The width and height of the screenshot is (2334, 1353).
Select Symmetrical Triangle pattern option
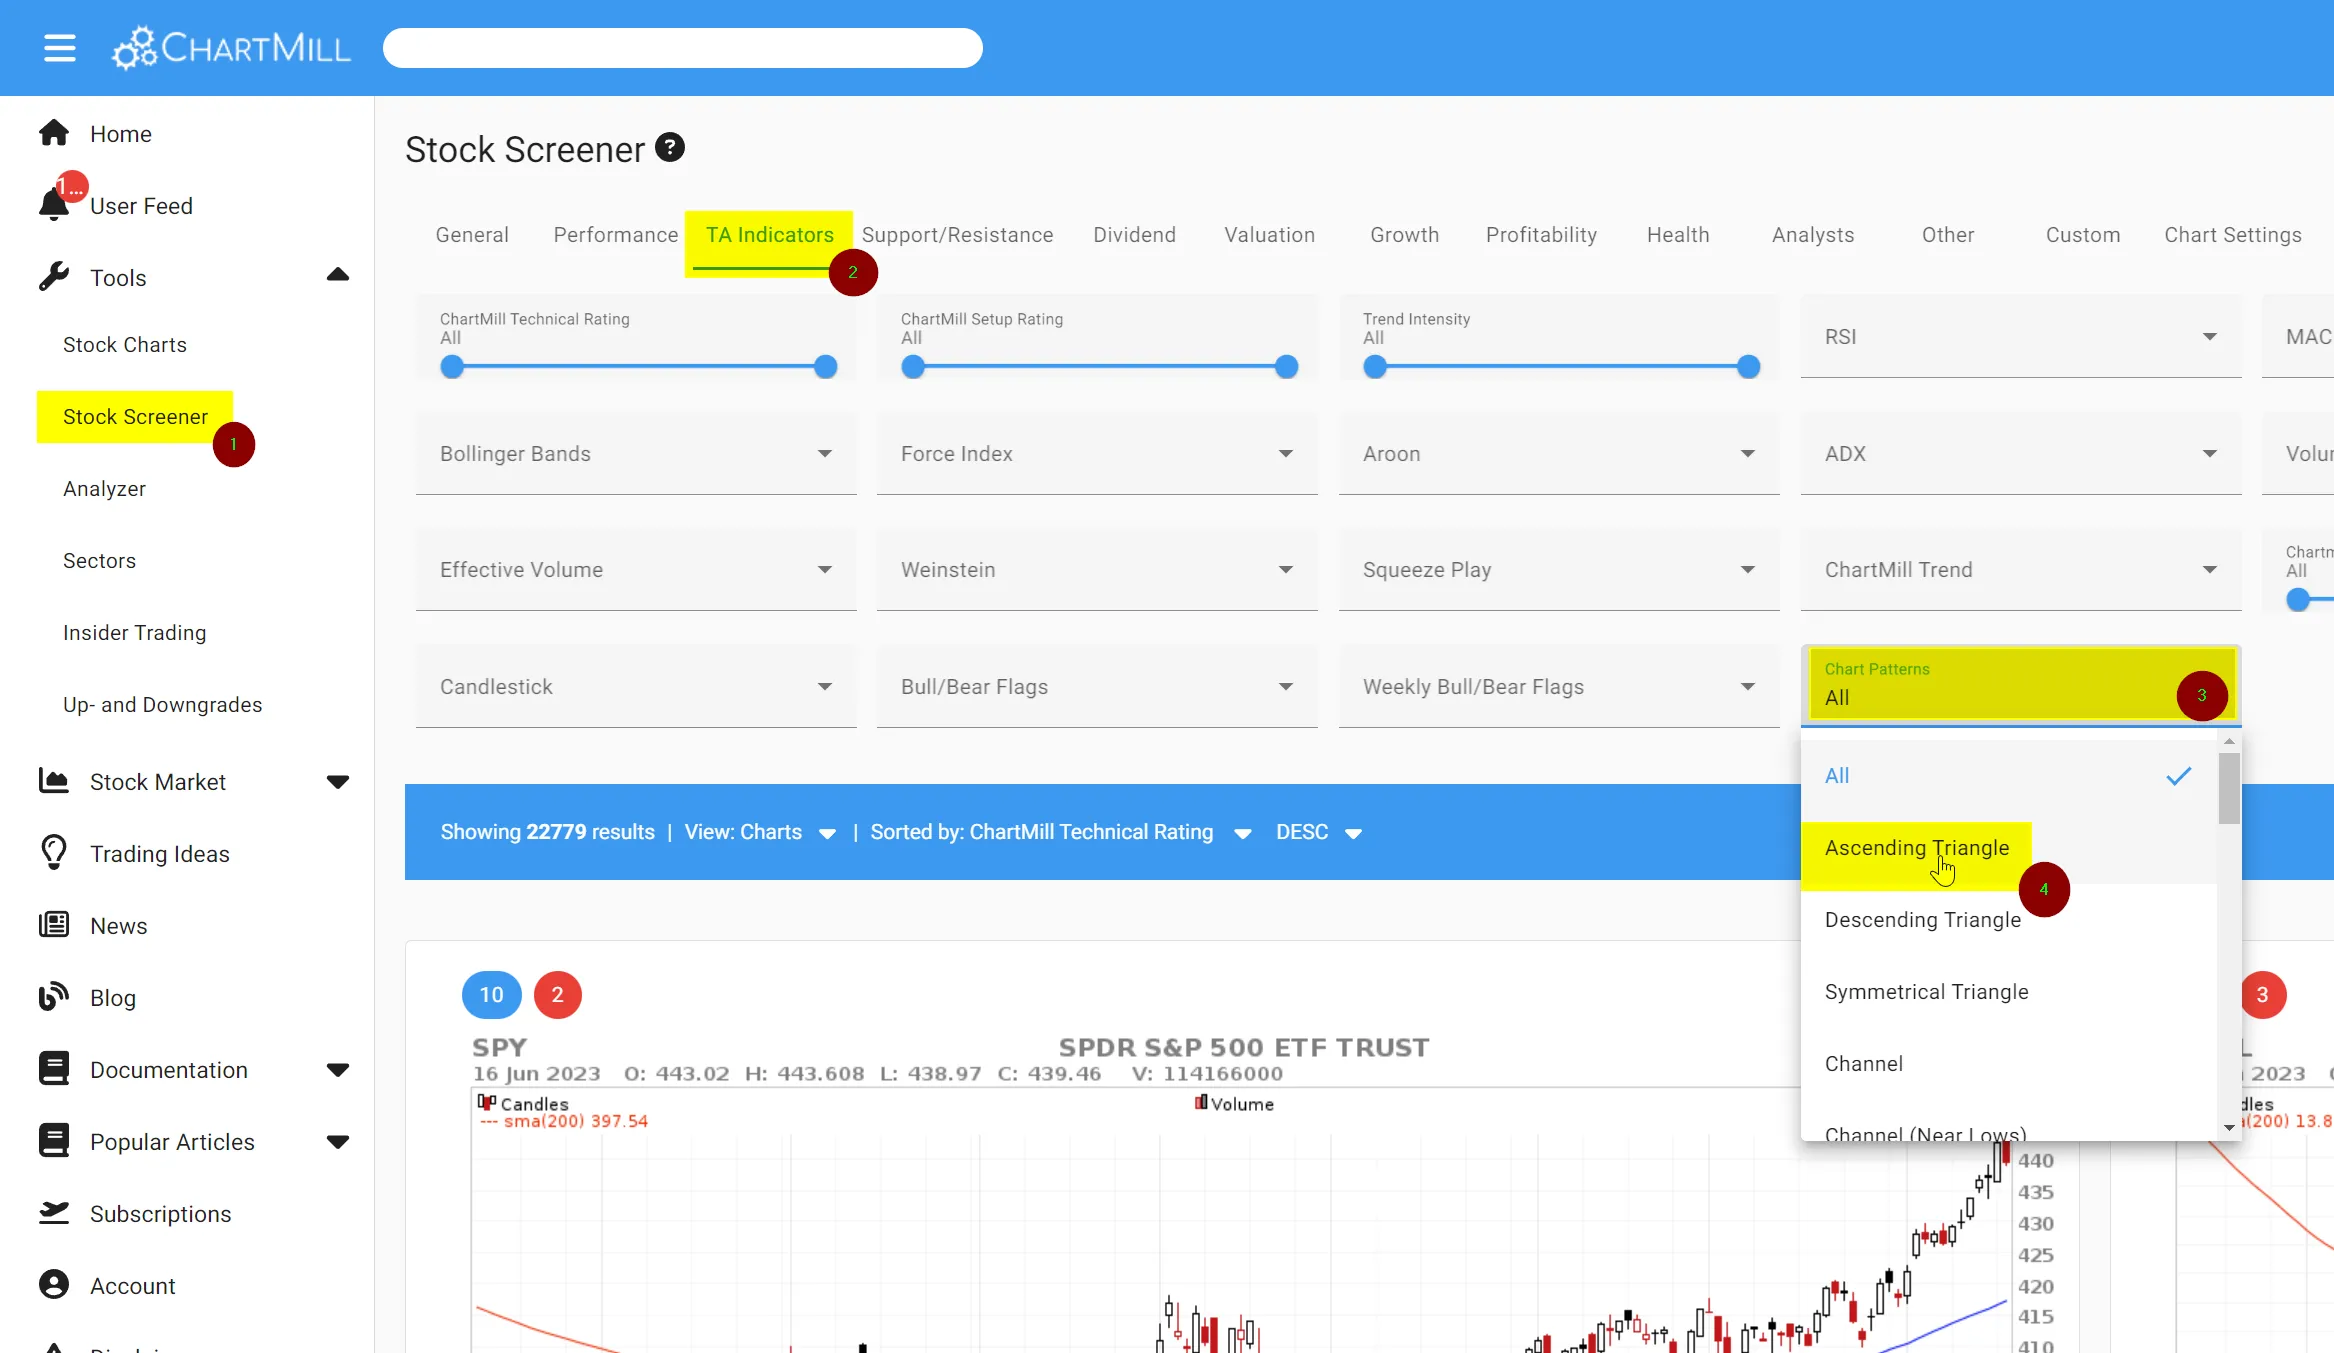[2009, 992]
